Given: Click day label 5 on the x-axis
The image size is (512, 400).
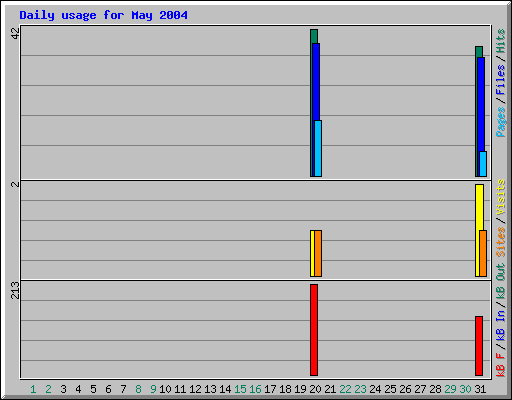Looking at the screenshot, I should [x=93, y=389].
